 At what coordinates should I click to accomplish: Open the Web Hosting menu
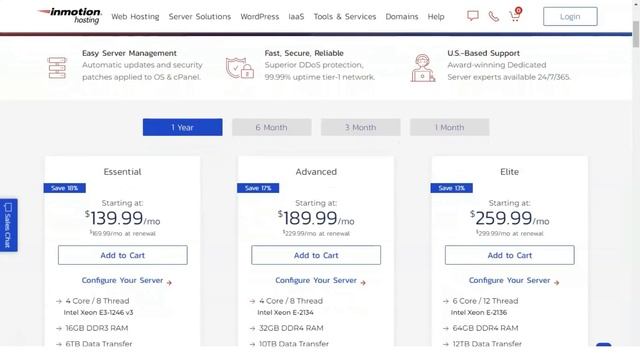[135, 17]
